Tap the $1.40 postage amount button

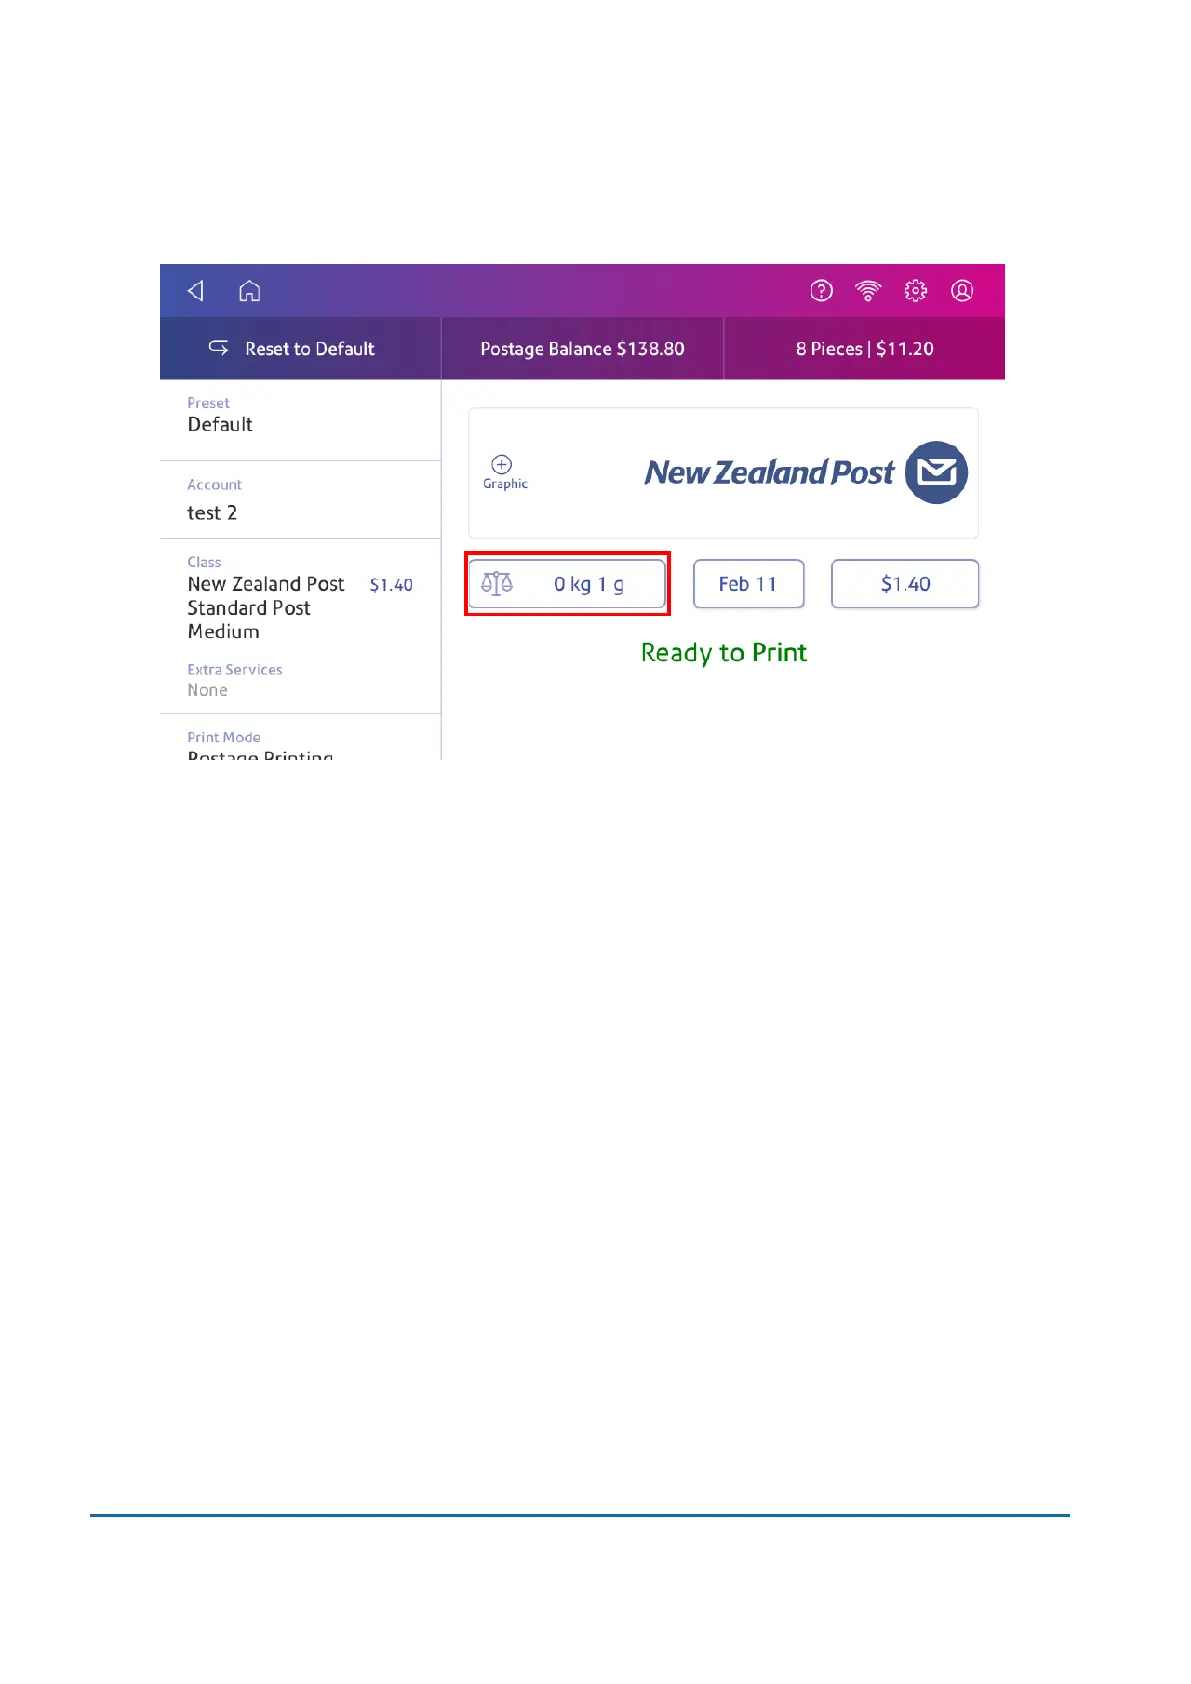pyautogui.click(x=905, y=584)
